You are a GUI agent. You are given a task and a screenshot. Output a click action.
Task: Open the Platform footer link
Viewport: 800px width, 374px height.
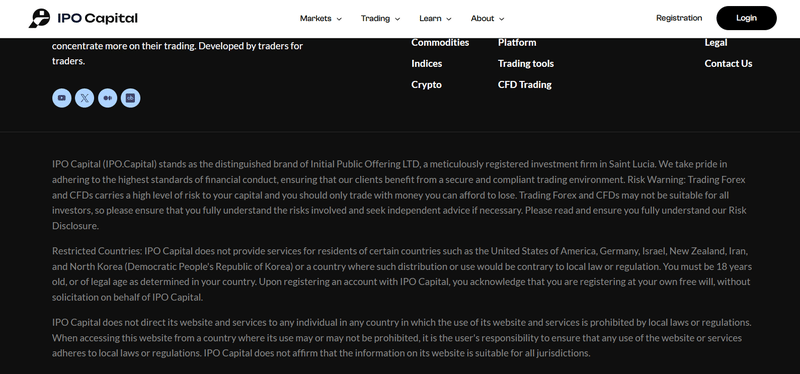pos(517,42)
